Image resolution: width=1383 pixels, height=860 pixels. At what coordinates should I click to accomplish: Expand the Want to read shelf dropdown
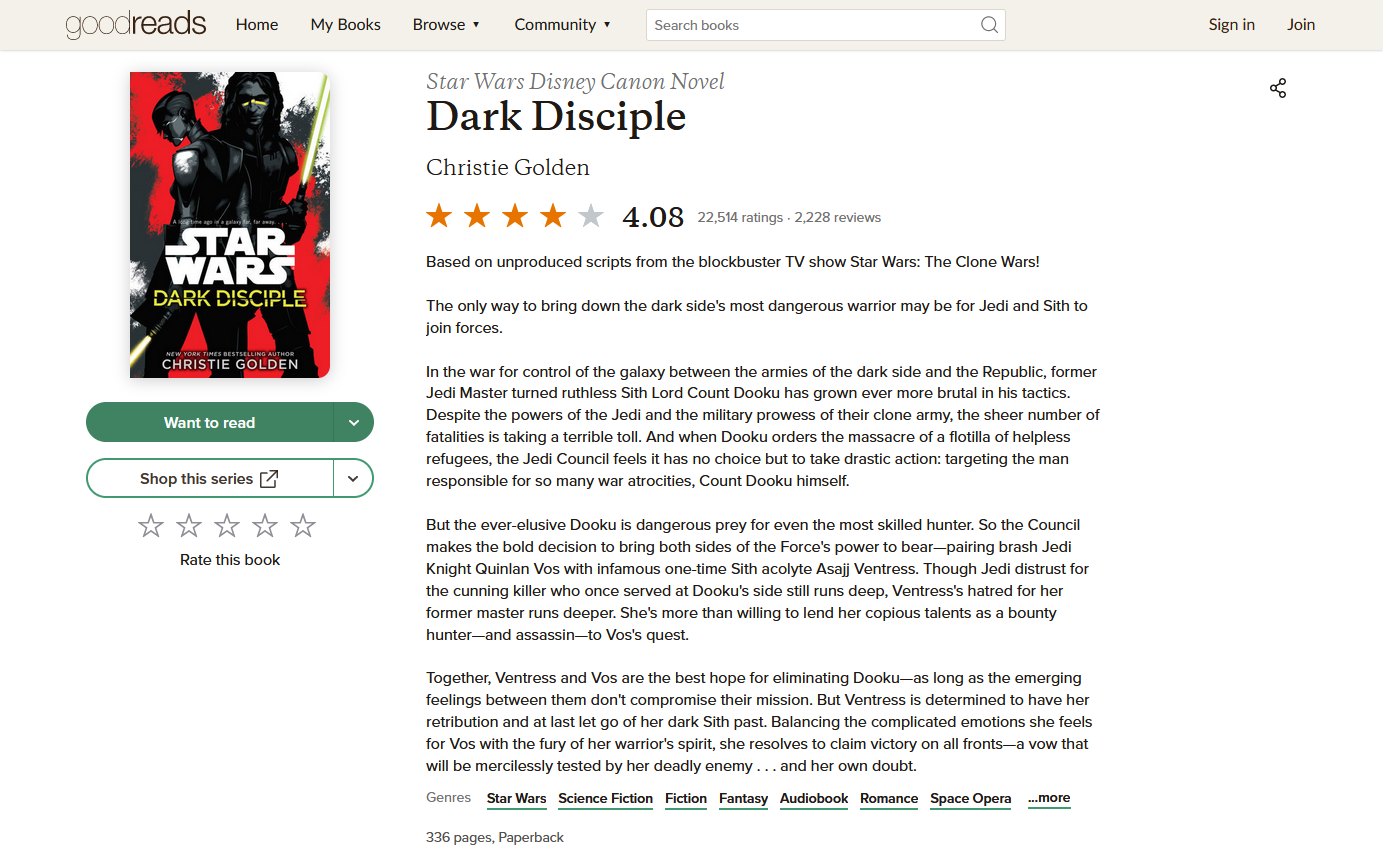click(x=354, y=422)
